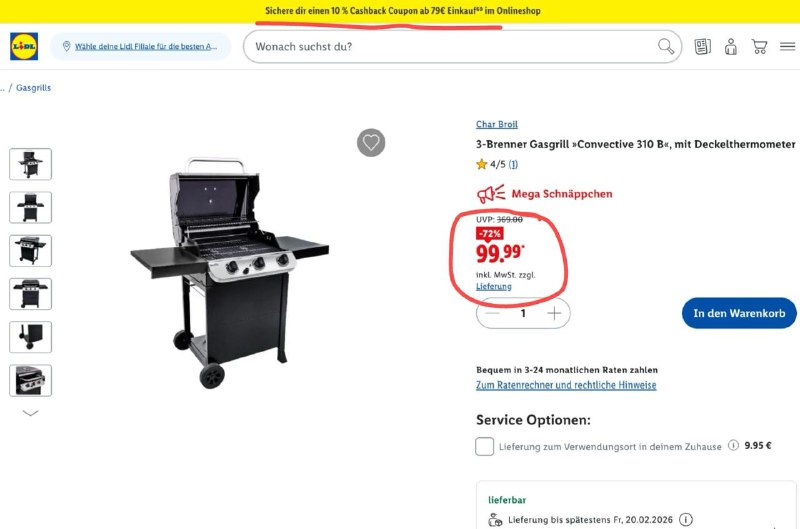Increase quantity with plus button
This screenshot has width=800, height=529.
coord(554,313)
